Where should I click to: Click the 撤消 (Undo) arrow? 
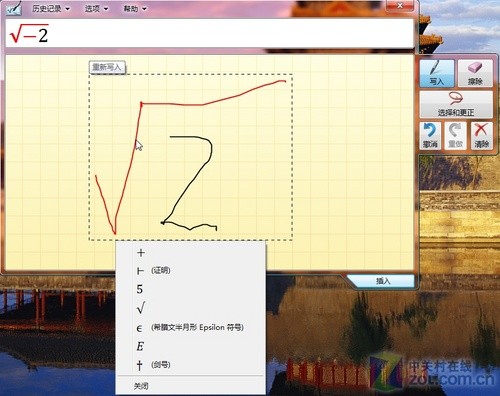coord(430,136)
